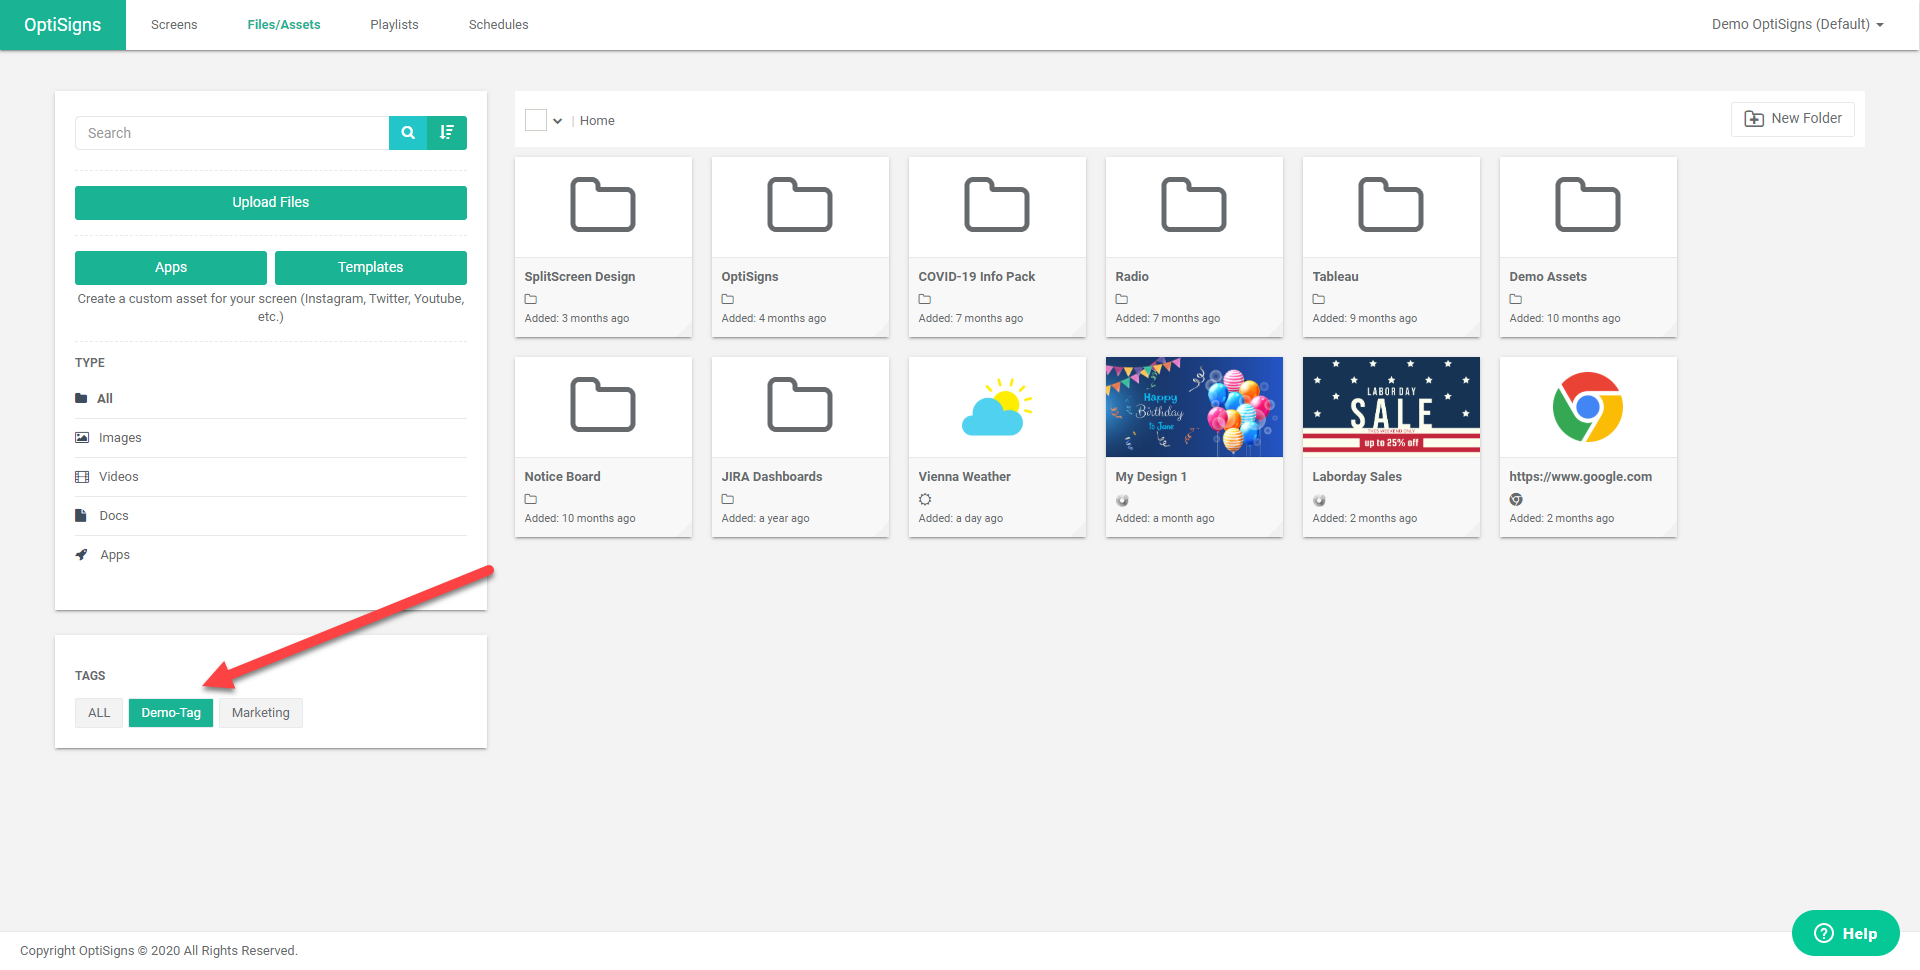Image resolution: width=1920 pixels, height=970 pixels.
Task: Open the Laborday Sales design thumbnail
Action: [1390, 407]
